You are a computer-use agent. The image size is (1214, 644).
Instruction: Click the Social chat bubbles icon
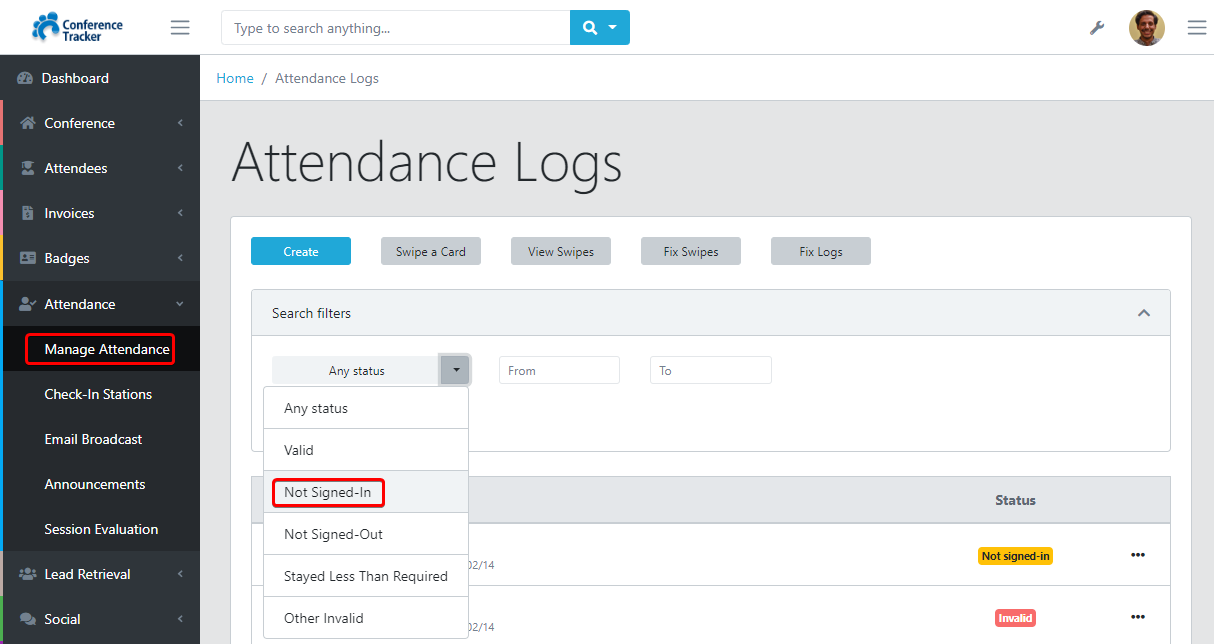pyautogui.click(x=28, y=619)
